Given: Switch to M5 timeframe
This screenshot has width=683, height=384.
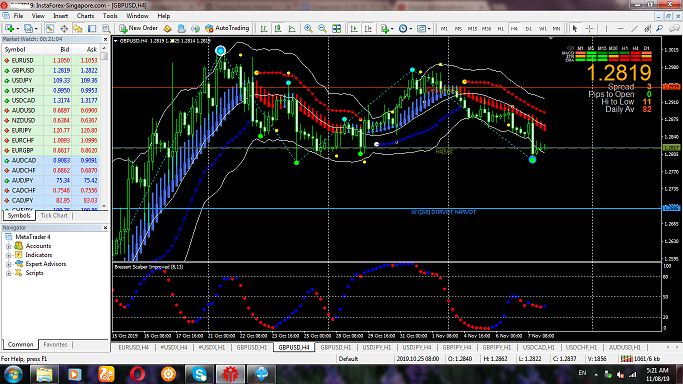Looking at the screenshot, I should pos(458,29).
